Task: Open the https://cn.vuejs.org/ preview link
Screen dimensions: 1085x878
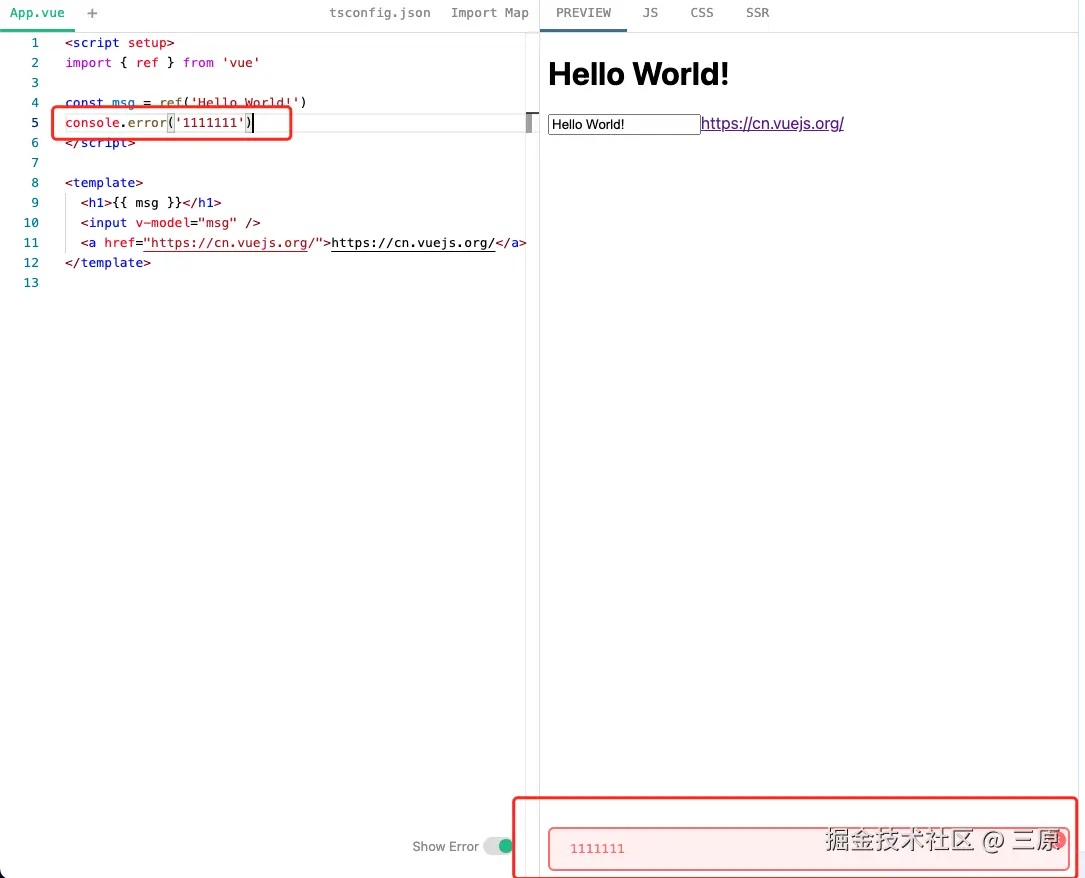Action: (772, 124)
